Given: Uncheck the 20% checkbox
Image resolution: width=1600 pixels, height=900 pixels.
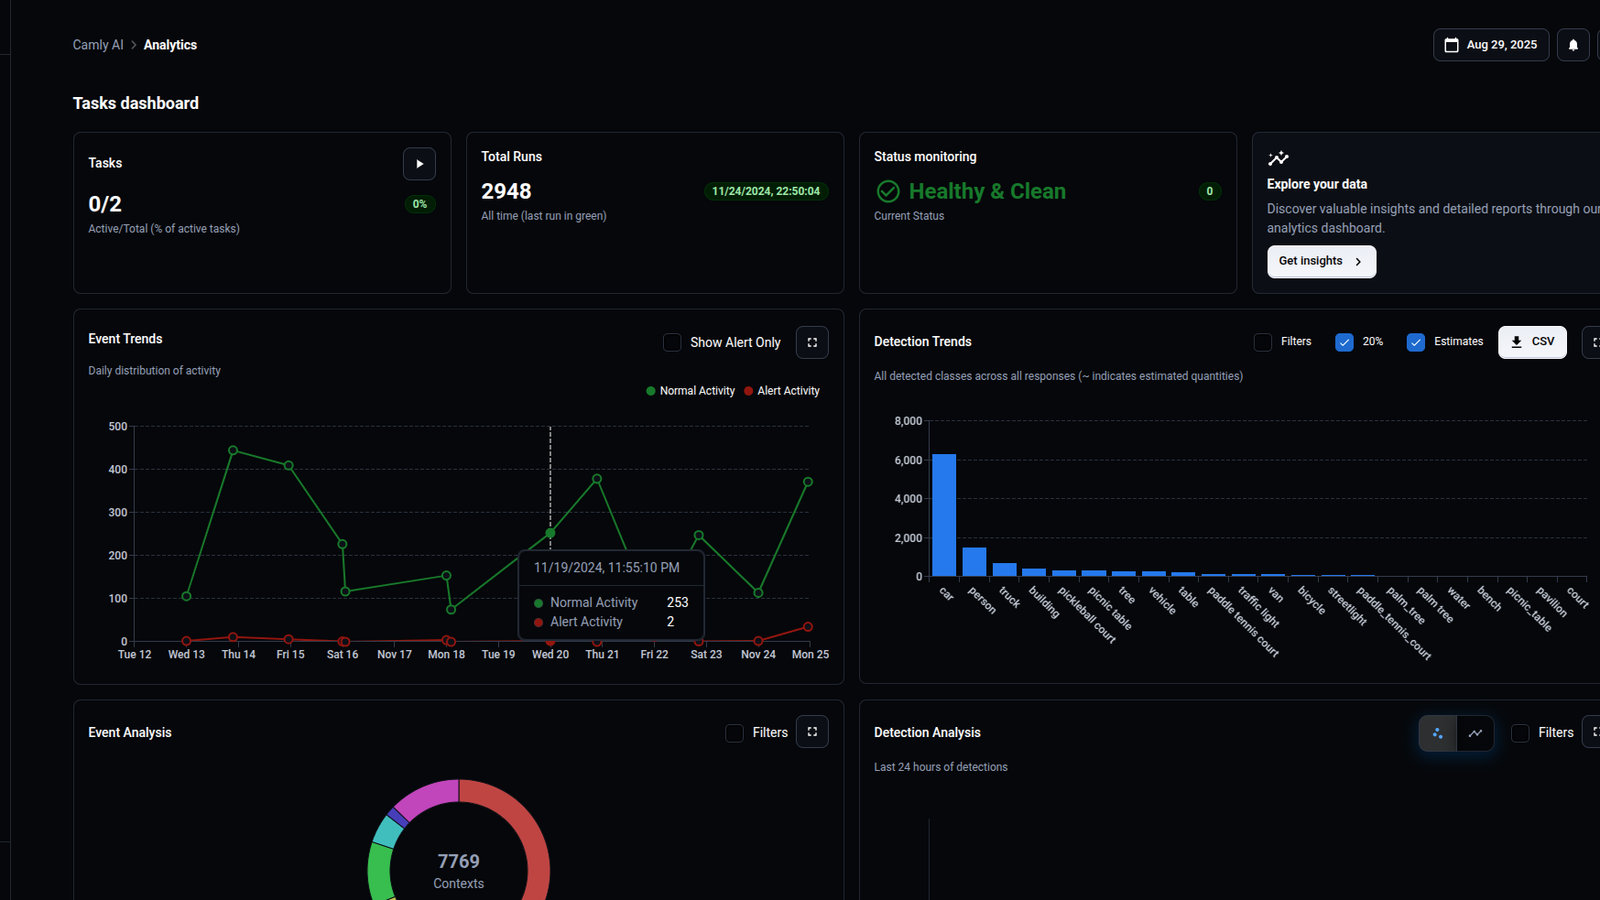Looking at the screenshot, I should tap(1344, 342).
